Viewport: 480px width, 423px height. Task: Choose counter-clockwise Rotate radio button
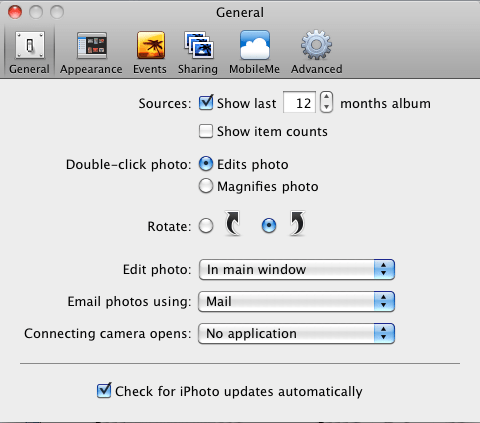pos(206,226)
